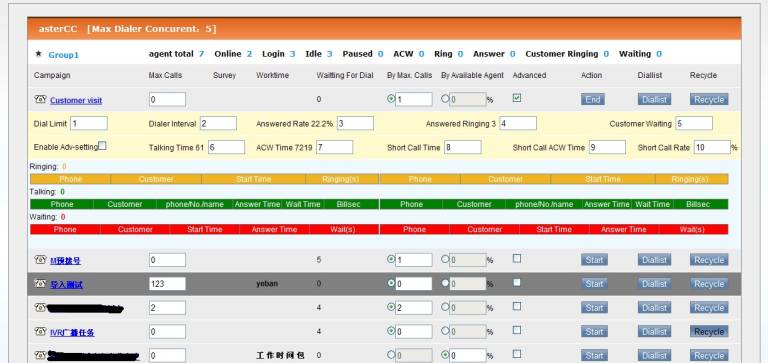Click the 'Customer Ringing' status count
Viewport: 768px width, 363px height.
(x=606, y=54)
